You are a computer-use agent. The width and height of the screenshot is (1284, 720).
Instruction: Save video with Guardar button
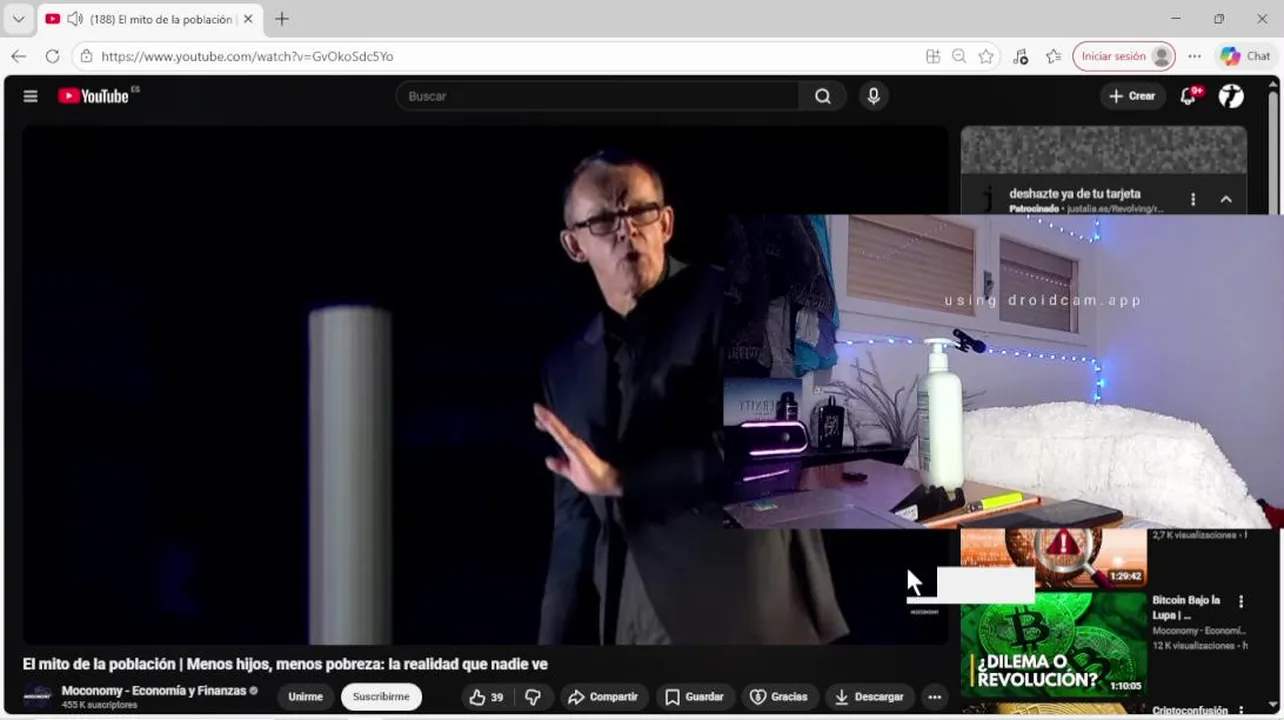point(695,697)
